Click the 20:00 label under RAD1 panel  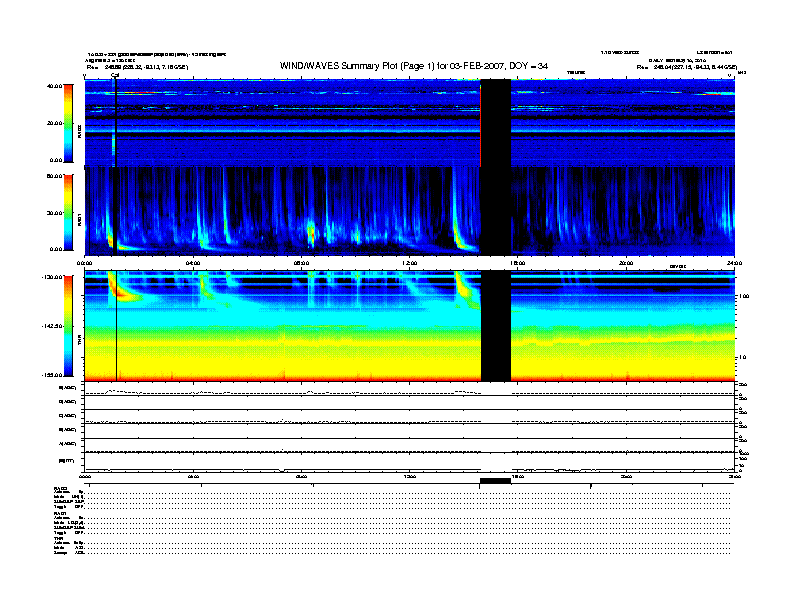pos(626,263)
